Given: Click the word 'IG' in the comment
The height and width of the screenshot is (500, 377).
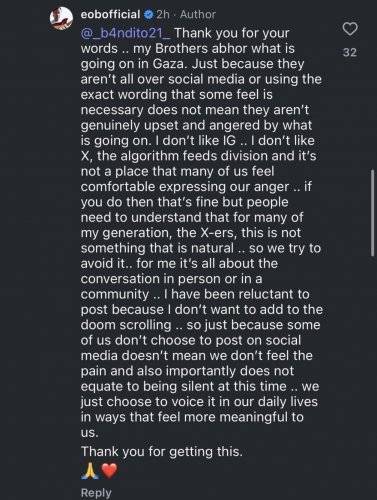Looking at the screenshot, I should point(229,141).
